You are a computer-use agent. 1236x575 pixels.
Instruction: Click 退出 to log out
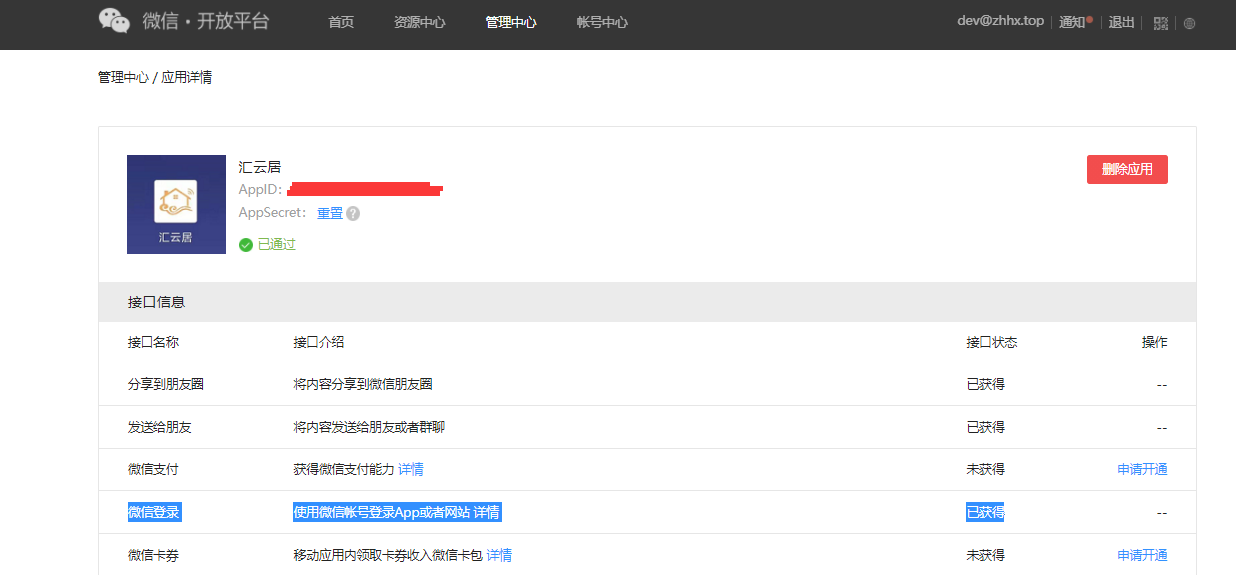(1121, 22)
